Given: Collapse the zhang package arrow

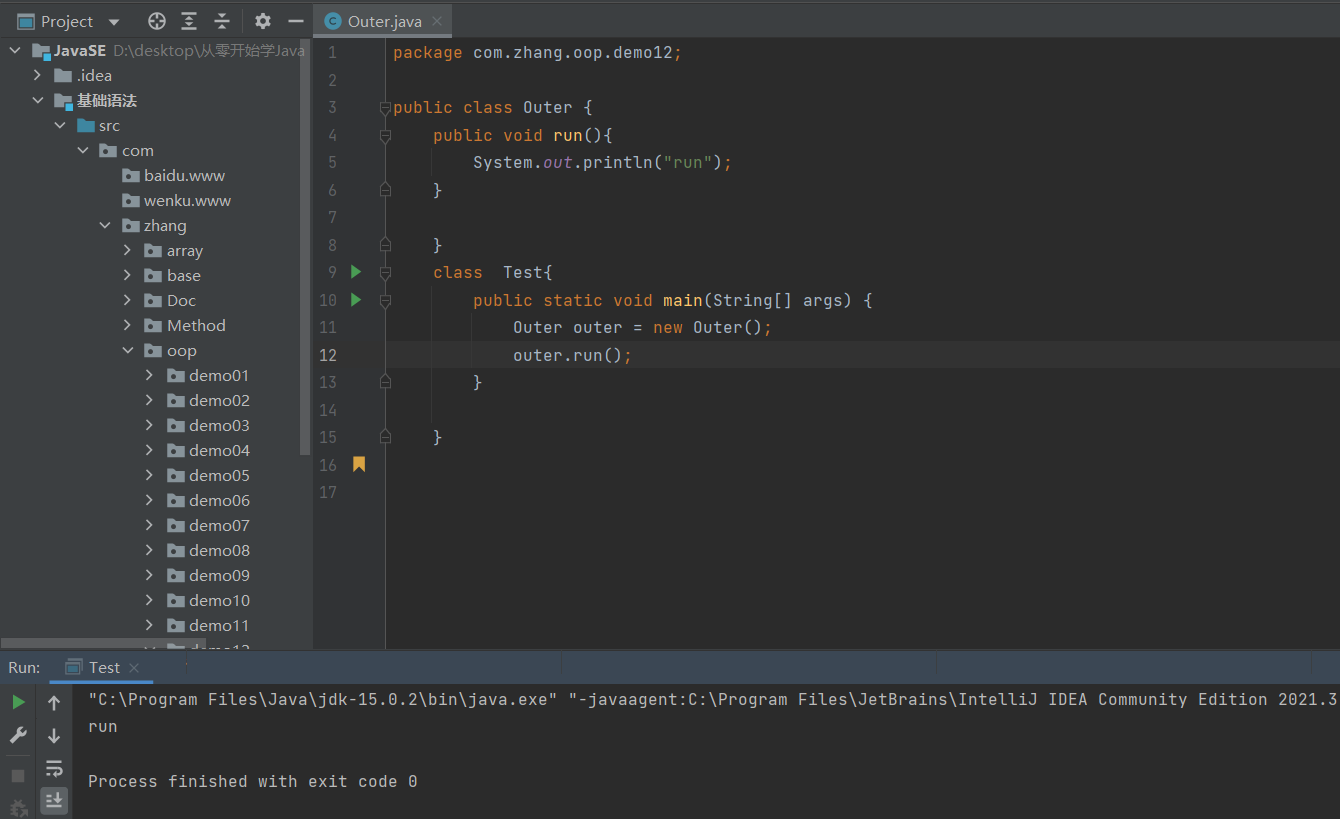Looking at the screenshot, I should 105,225.
